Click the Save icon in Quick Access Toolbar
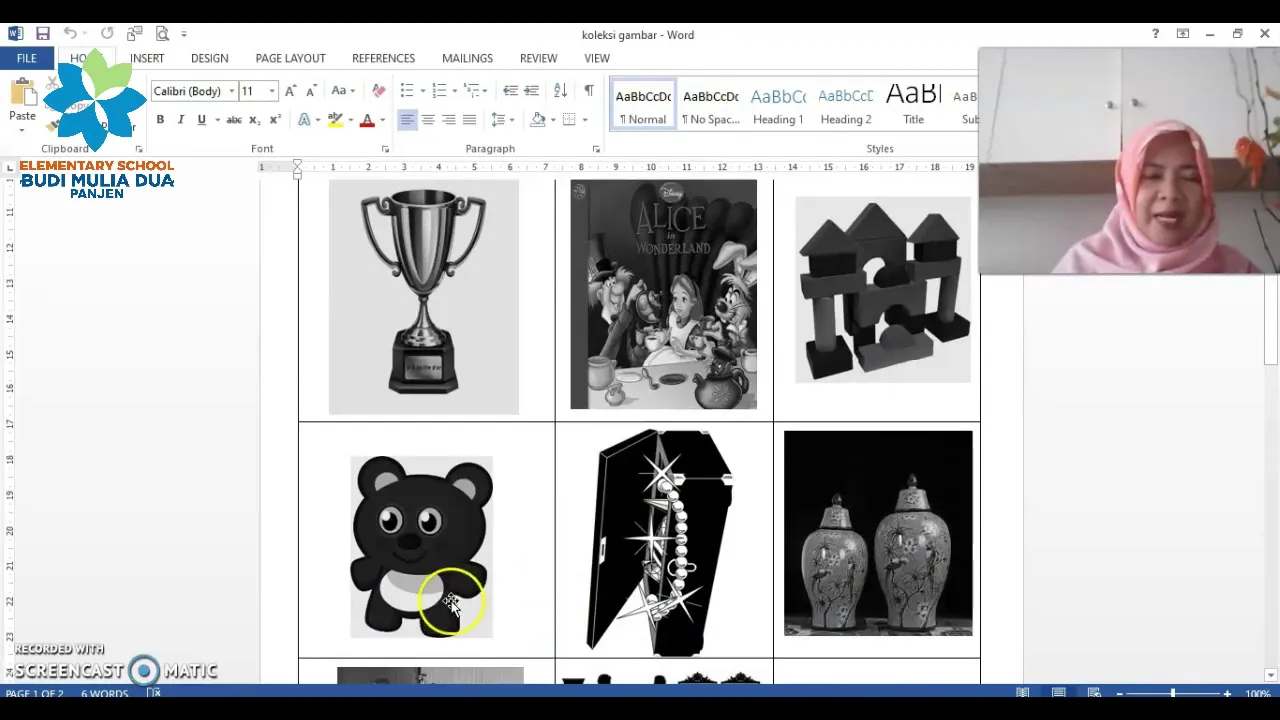Screen dimensions: 1280x720 [x=43, y=34]
